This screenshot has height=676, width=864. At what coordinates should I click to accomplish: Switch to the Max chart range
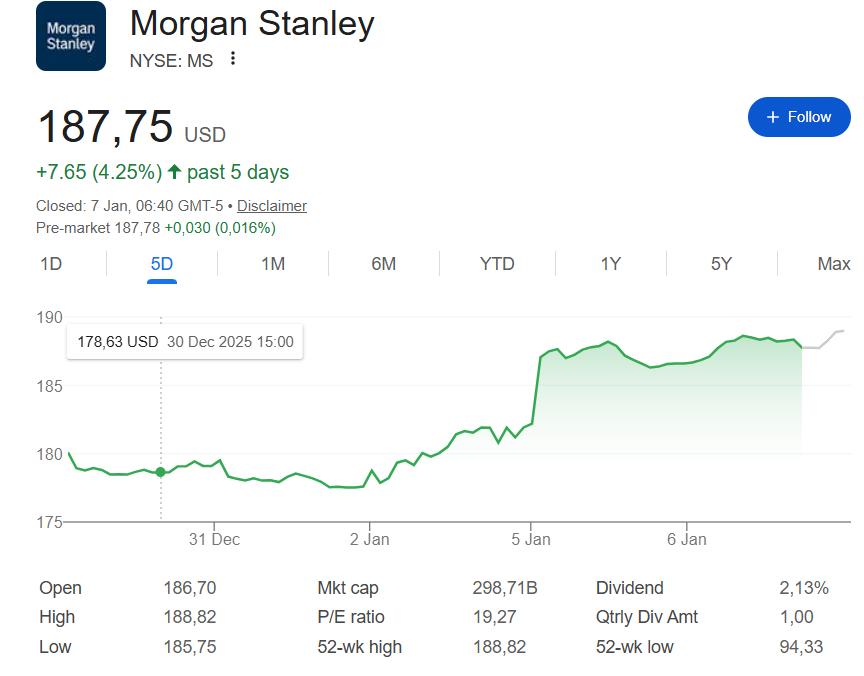pyautogui.click(x=833, y=264)
